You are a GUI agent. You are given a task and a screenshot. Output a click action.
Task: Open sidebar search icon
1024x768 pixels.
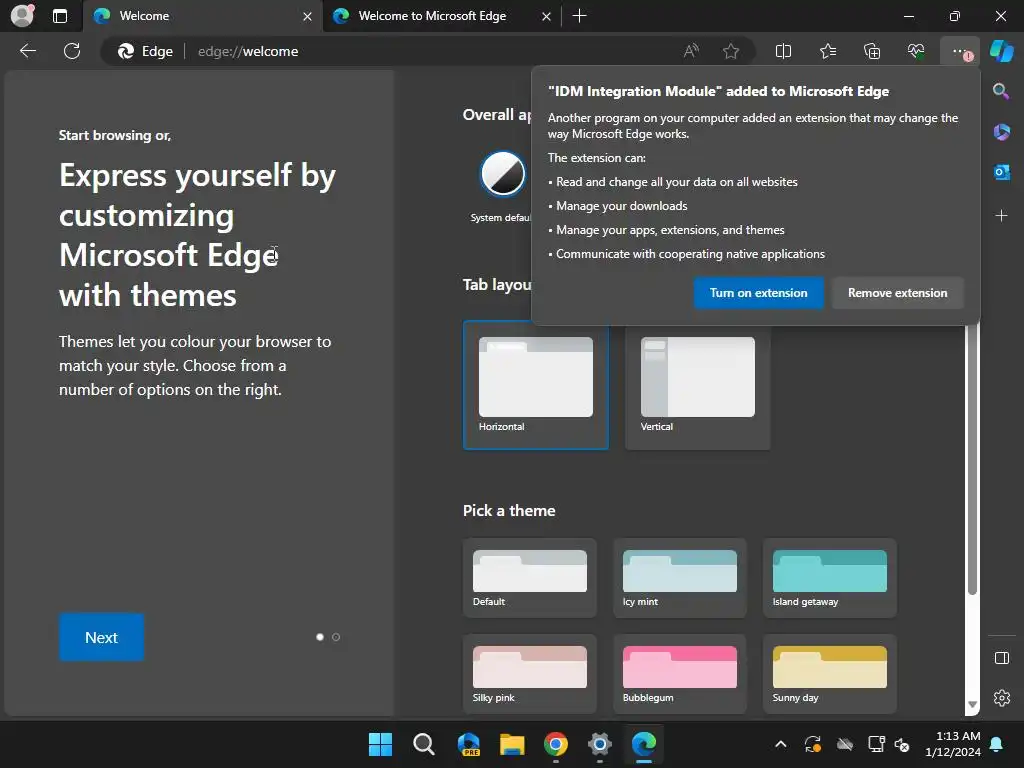point(1001,91)
